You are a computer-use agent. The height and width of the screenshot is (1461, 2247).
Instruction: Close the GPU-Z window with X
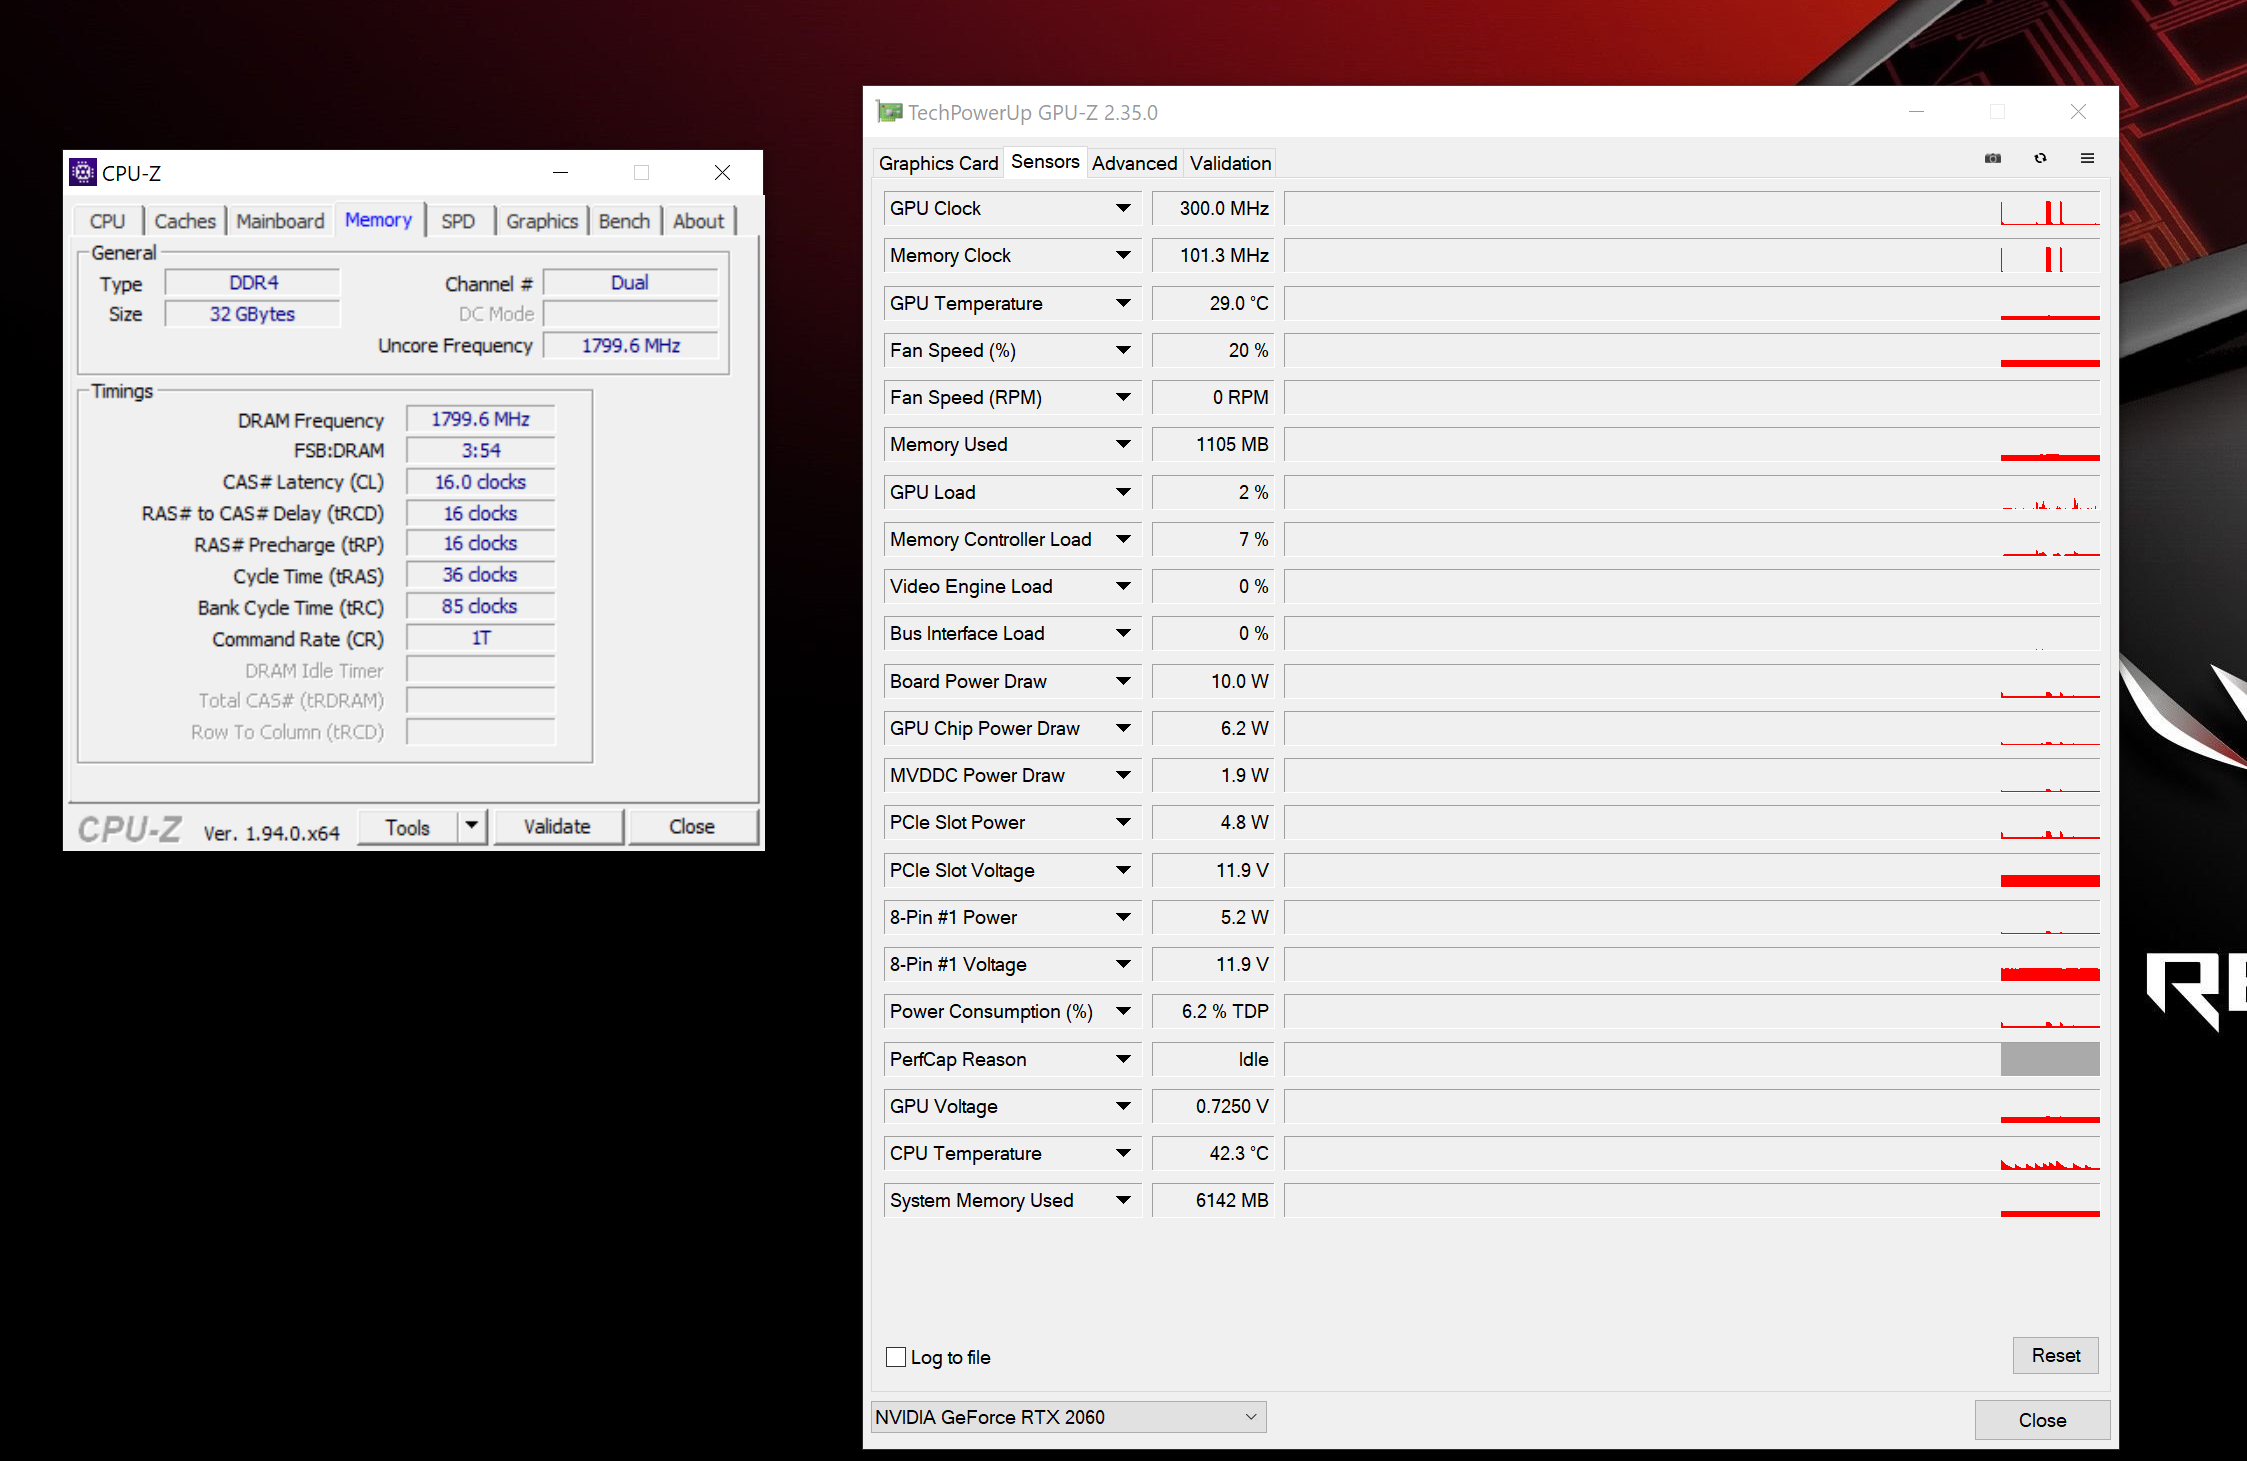[x=2078, y=112]
